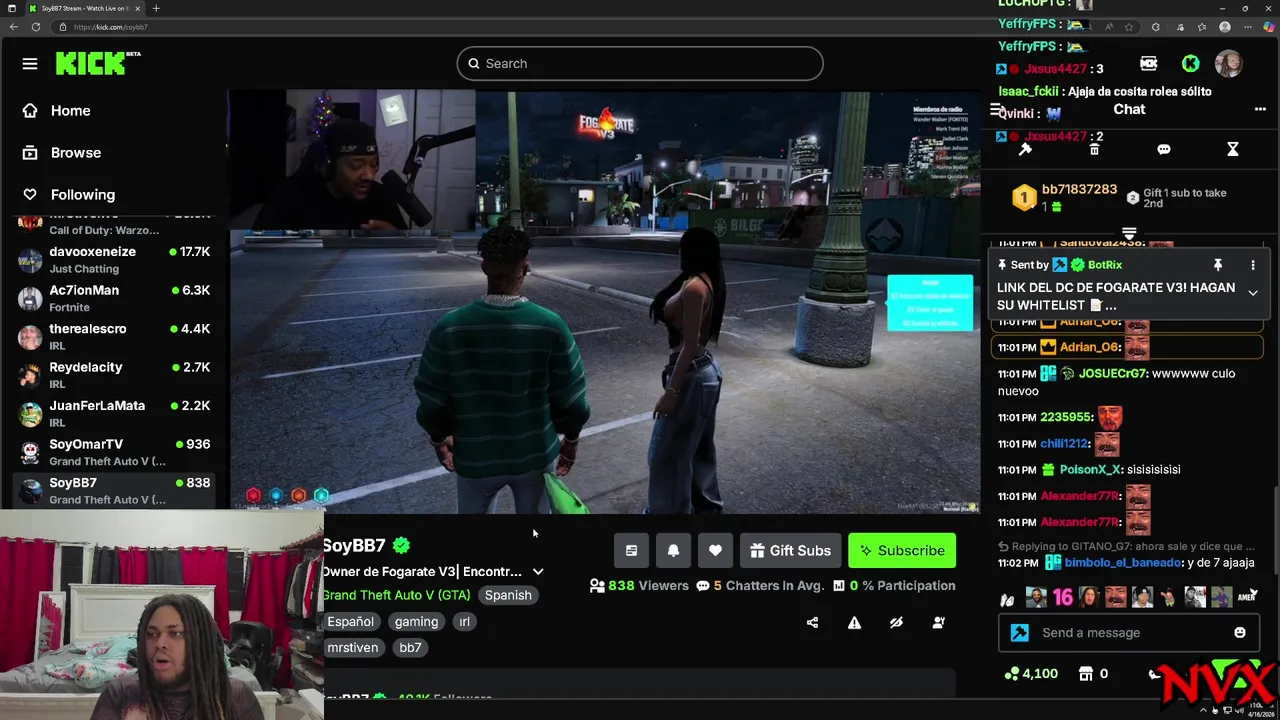
Task: Open the chat options three-dots menu
Action: [1260, 109]
